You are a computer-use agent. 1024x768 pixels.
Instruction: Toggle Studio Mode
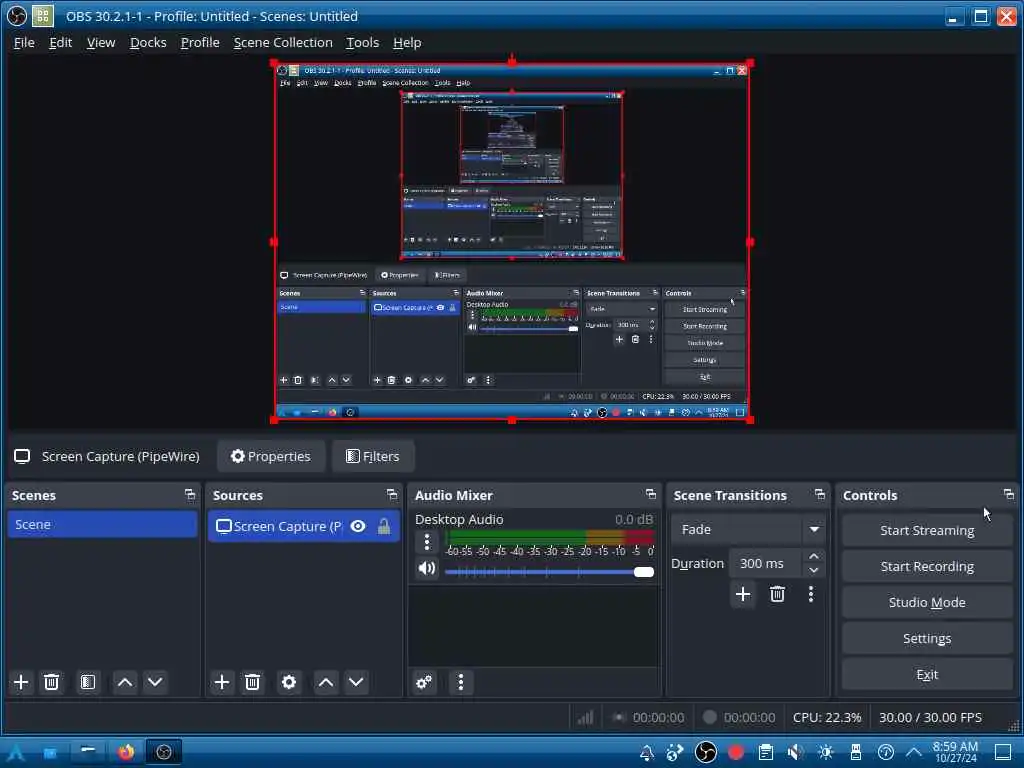click(x=927, y=602)
